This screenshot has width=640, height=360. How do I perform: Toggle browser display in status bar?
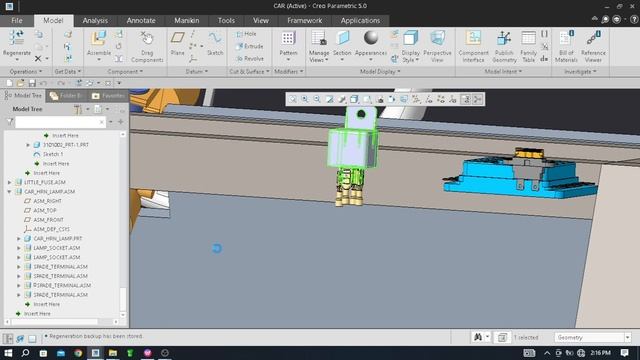(x=20, y=338)
